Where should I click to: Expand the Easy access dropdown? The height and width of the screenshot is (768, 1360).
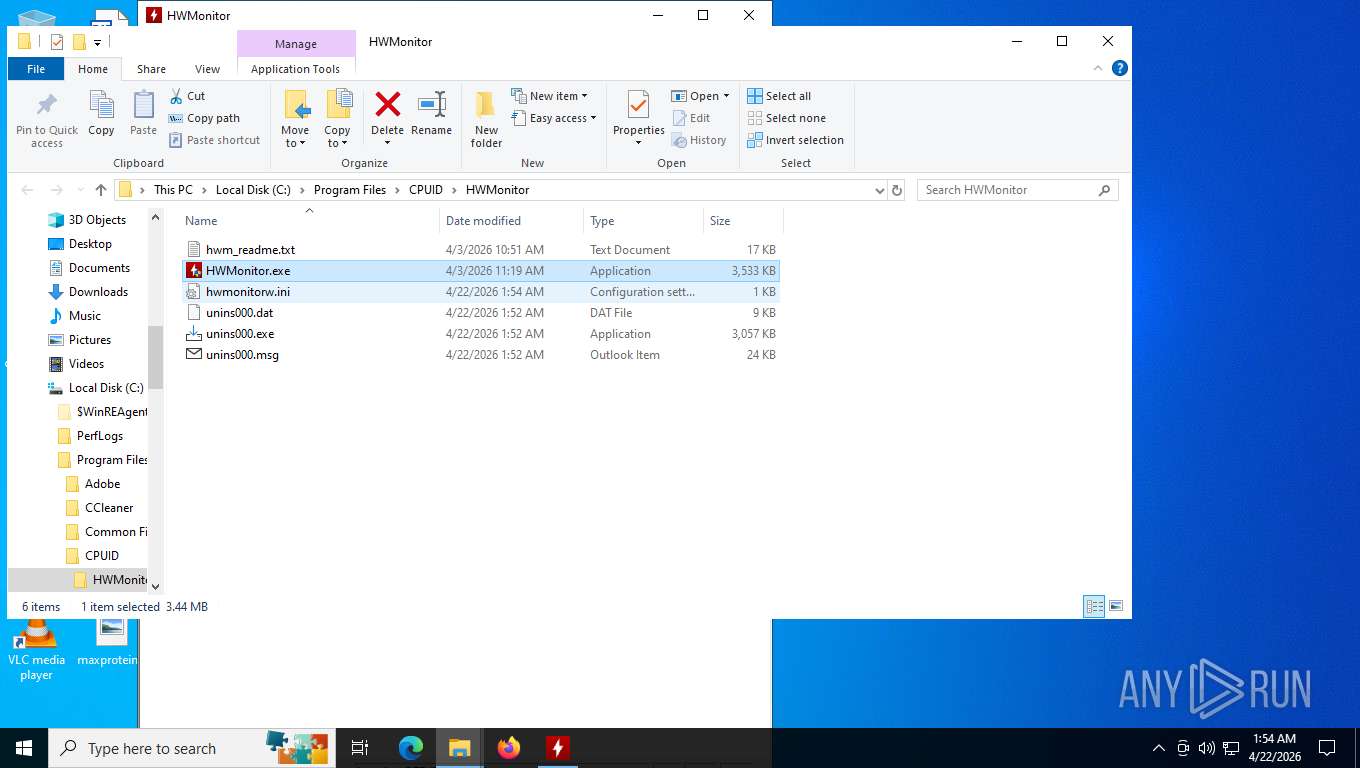point(553,118)
